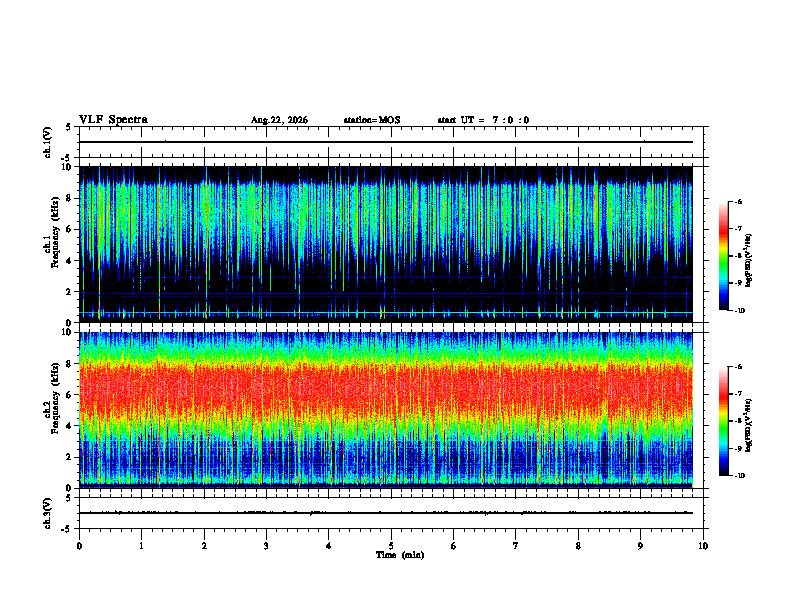The image size is (792, 612).
Task: Click the "ch.1(V)" top panel axis label
Action: coord(48,142)
